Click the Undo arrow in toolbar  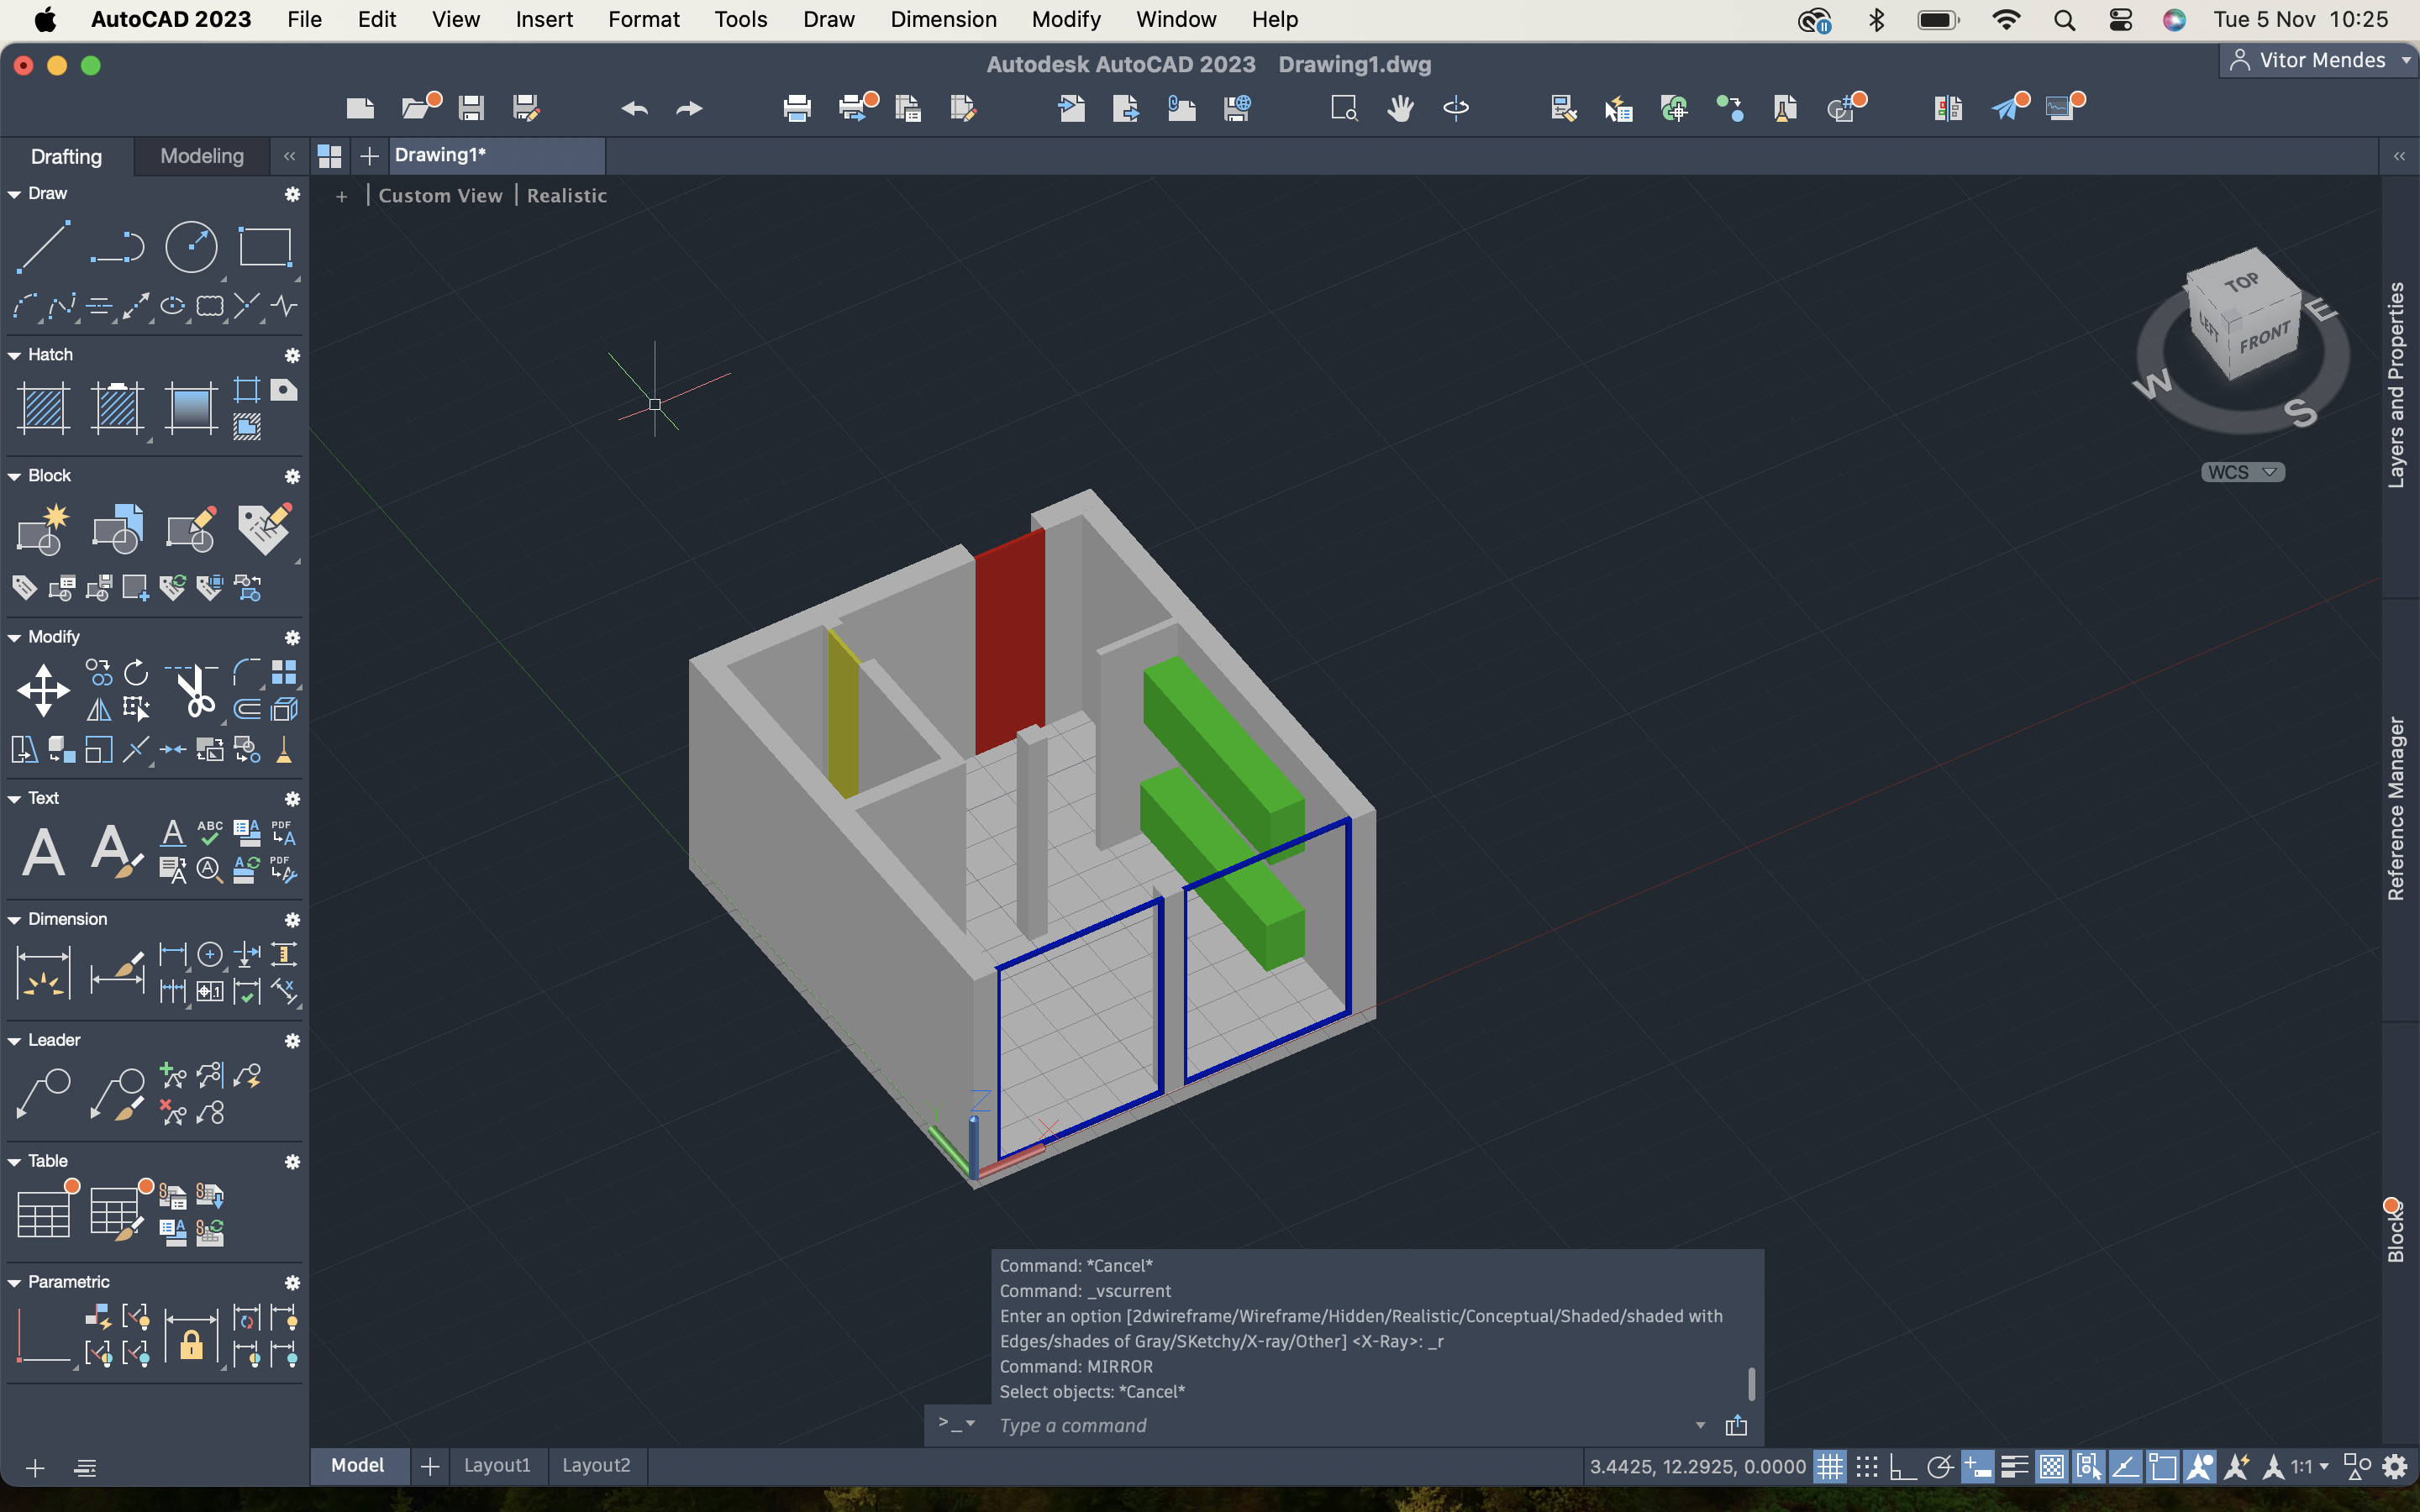click(634, 108)
